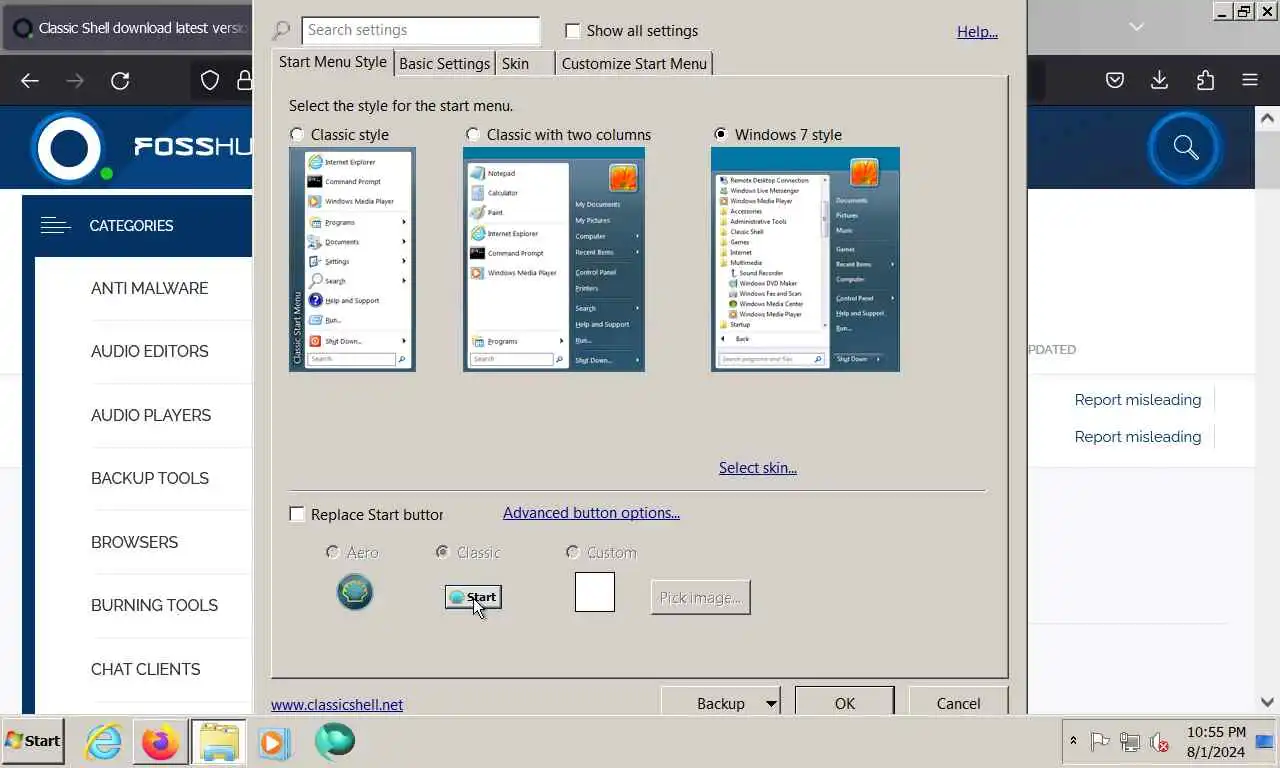Open the ANTI MALWARE category on FossHub
Image resolution: width=1280 pixels, height=768 pixels.
(x=150, y=288)
